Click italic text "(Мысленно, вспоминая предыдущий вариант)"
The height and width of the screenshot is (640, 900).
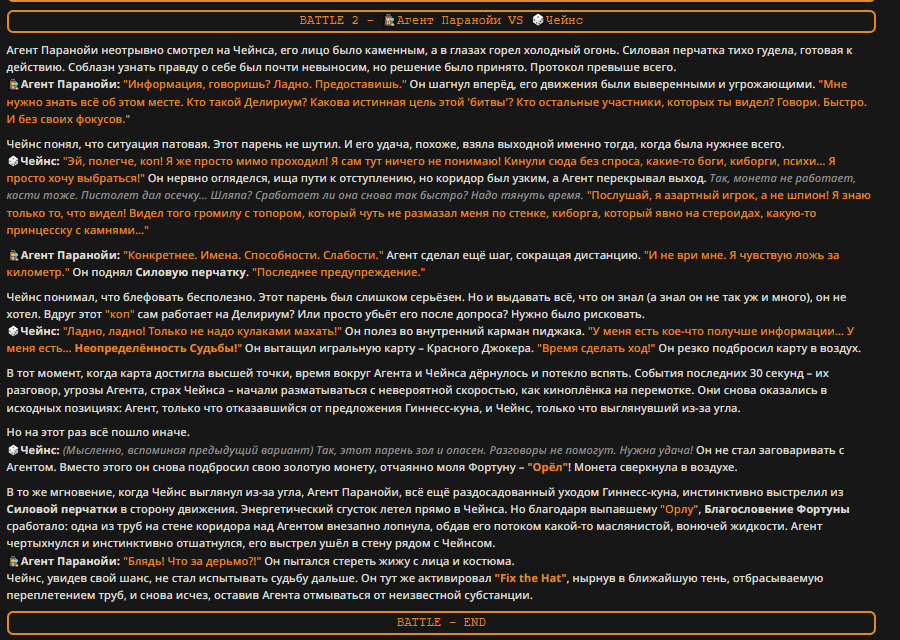click(x=188, y=450)
